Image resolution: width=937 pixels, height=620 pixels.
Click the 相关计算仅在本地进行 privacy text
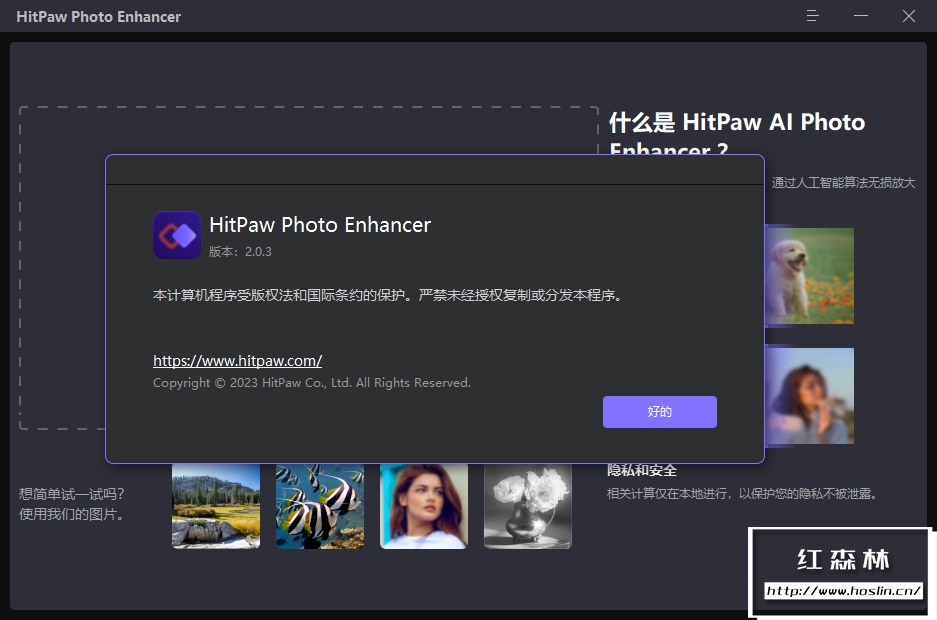tap(742, 493)
